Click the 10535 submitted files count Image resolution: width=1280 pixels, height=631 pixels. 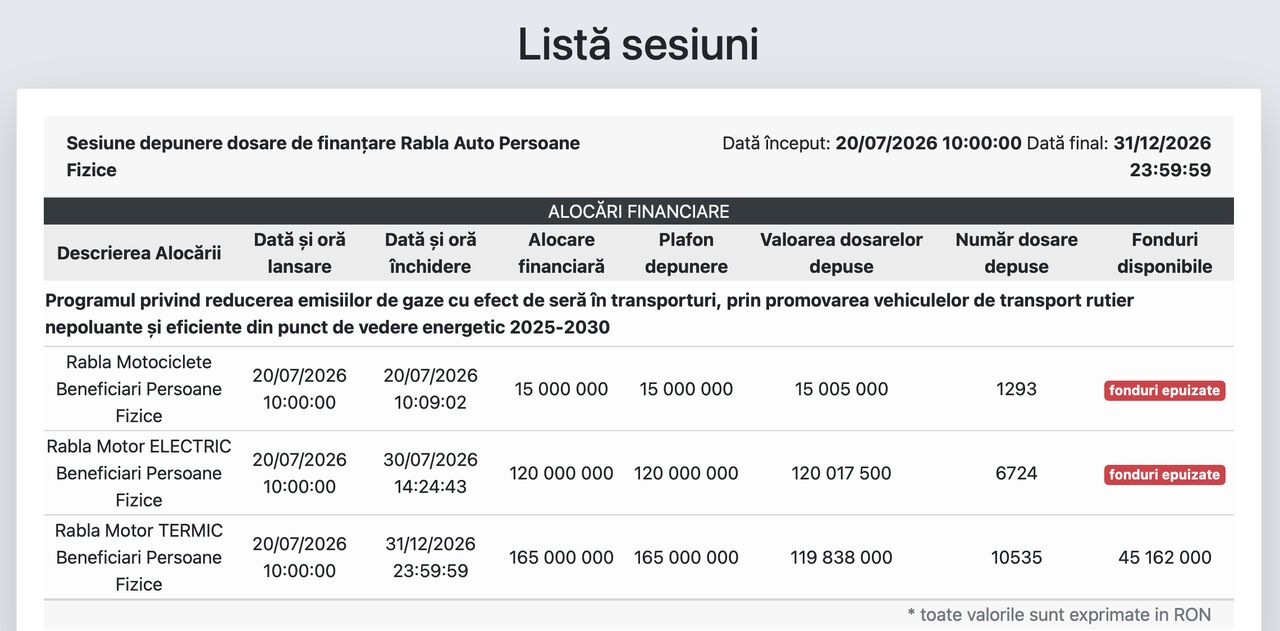1017,557
